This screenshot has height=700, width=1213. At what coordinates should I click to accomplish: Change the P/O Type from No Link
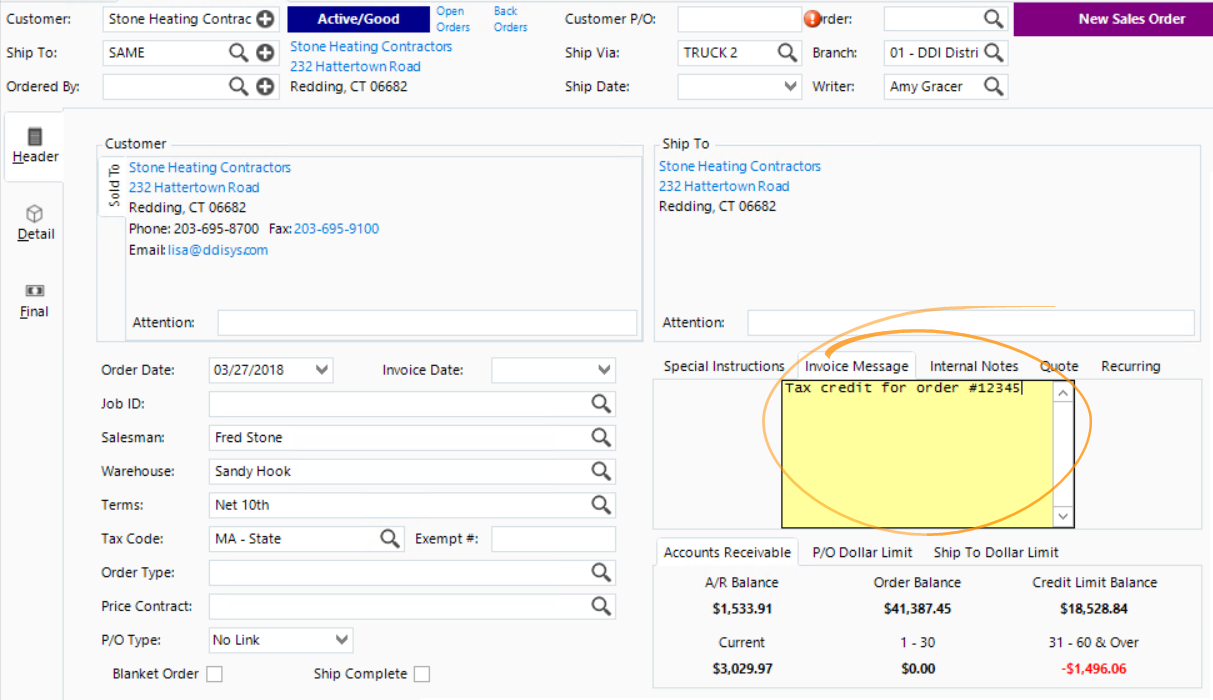(344, 640)
